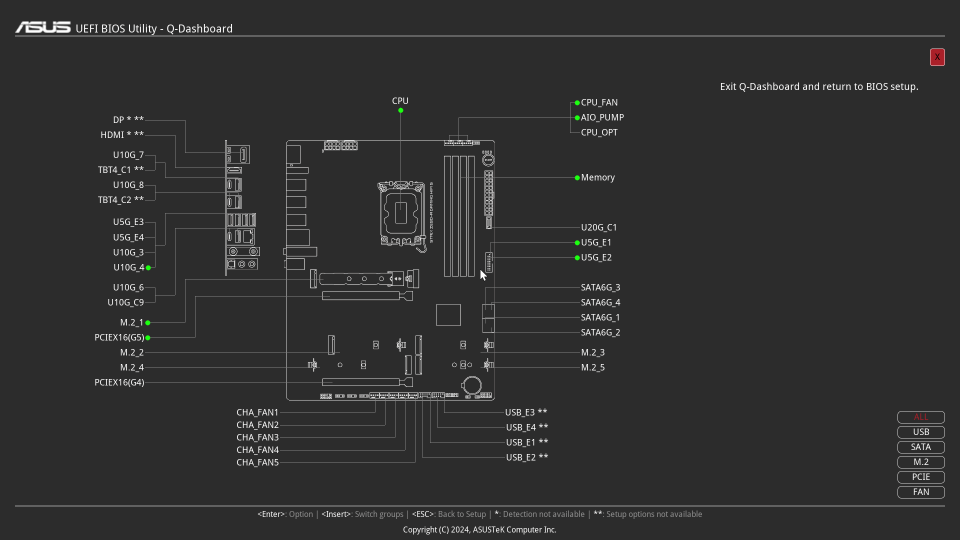Select the SATA6G_2 port label
This screenshot has height=540, width=960.
pyautogui.click(x=600, y=333)
